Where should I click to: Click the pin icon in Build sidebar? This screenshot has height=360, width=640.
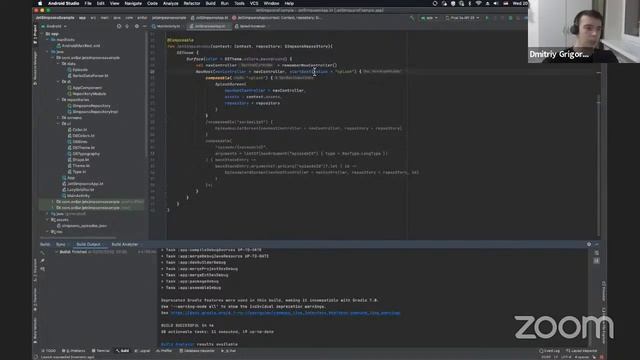(42, 261)
